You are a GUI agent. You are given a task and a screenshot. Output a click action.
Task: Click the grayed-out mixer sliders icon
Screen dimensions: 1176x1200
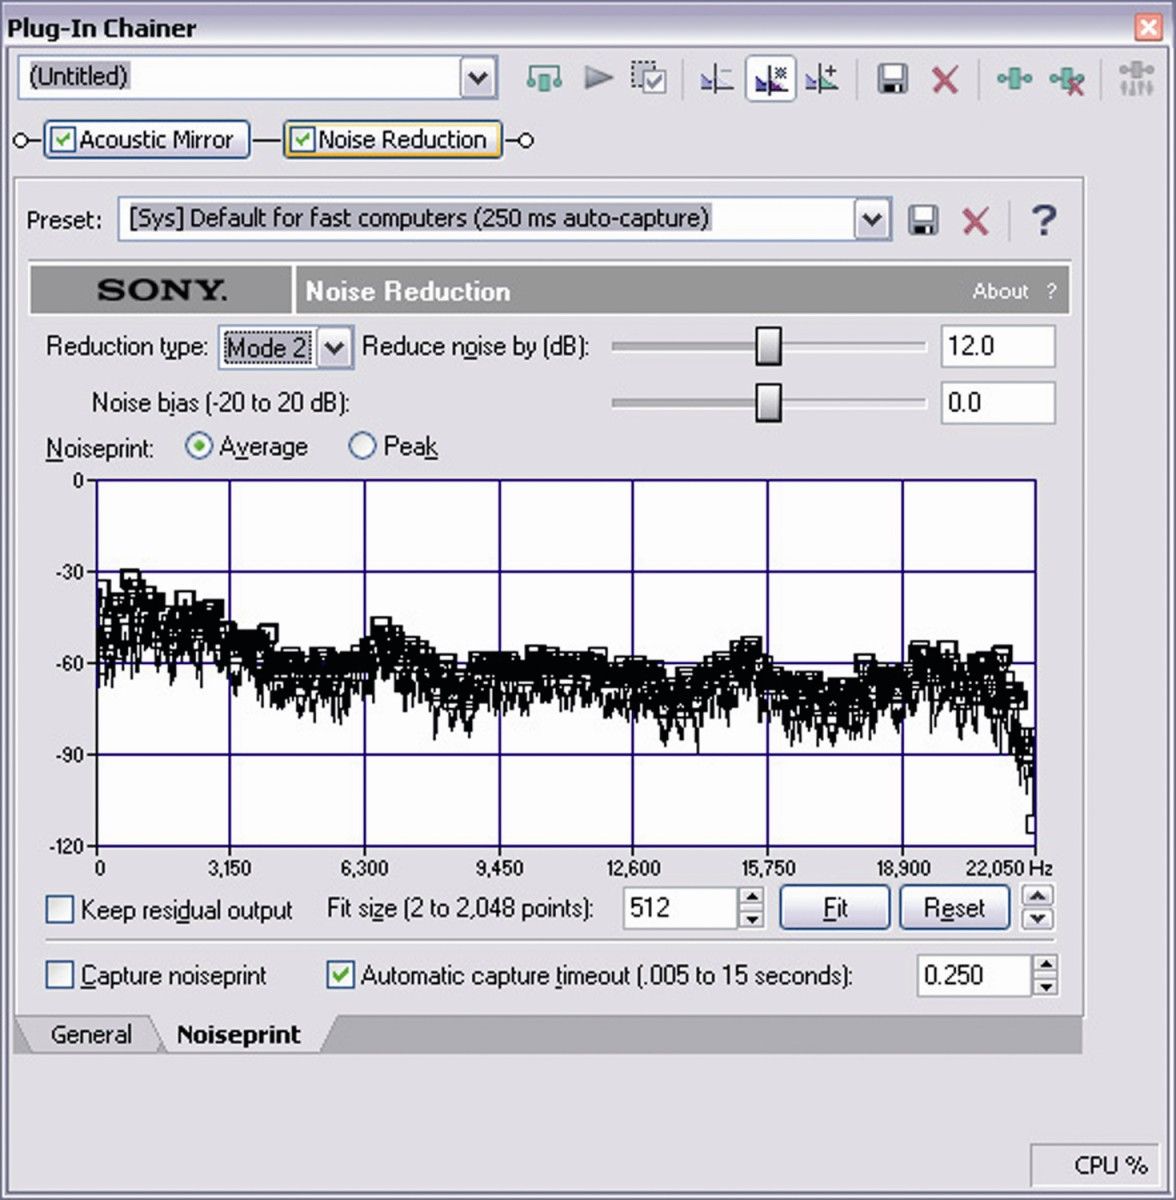pyautogui.click(x=1136, y=78)
